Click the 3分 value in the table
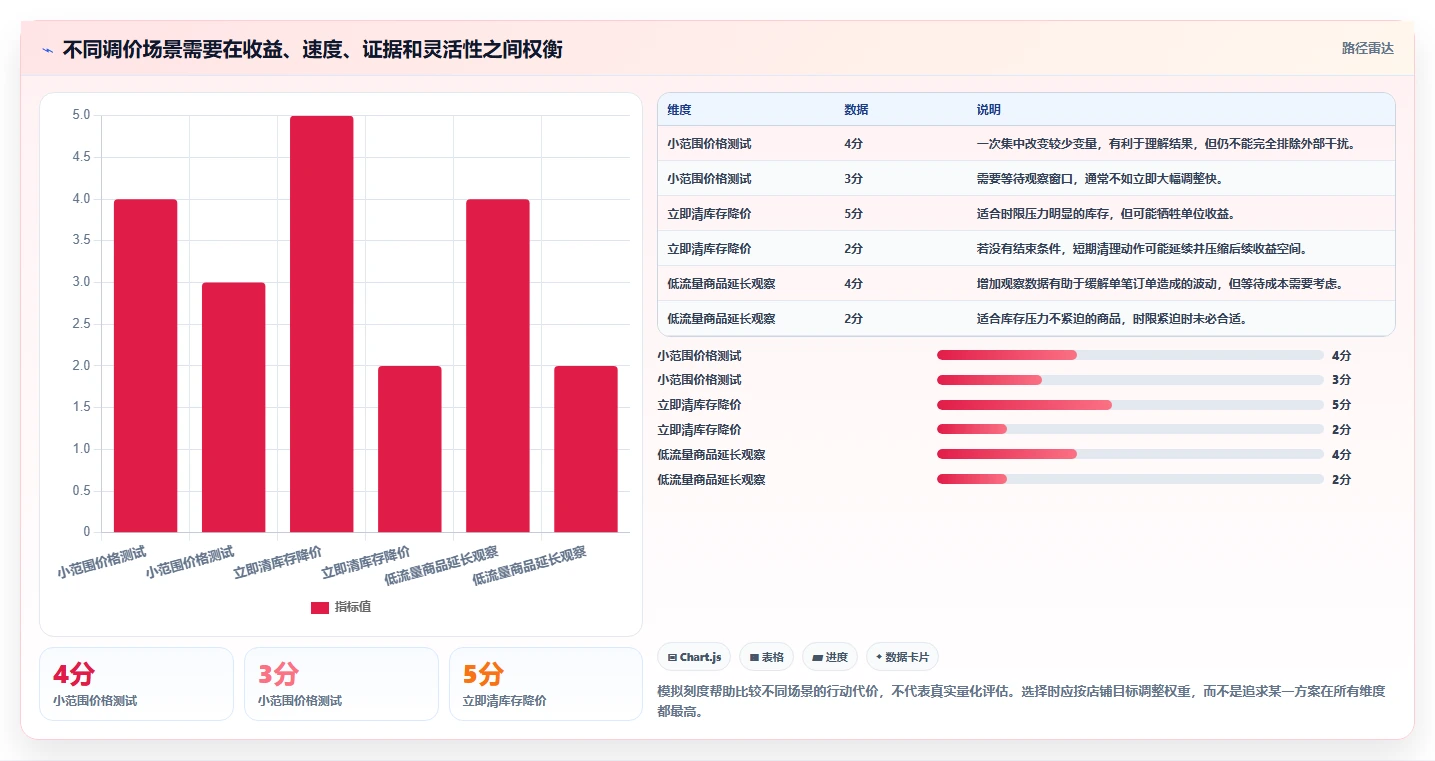This screenshot has width=1435, height=761. click(853, 179)
